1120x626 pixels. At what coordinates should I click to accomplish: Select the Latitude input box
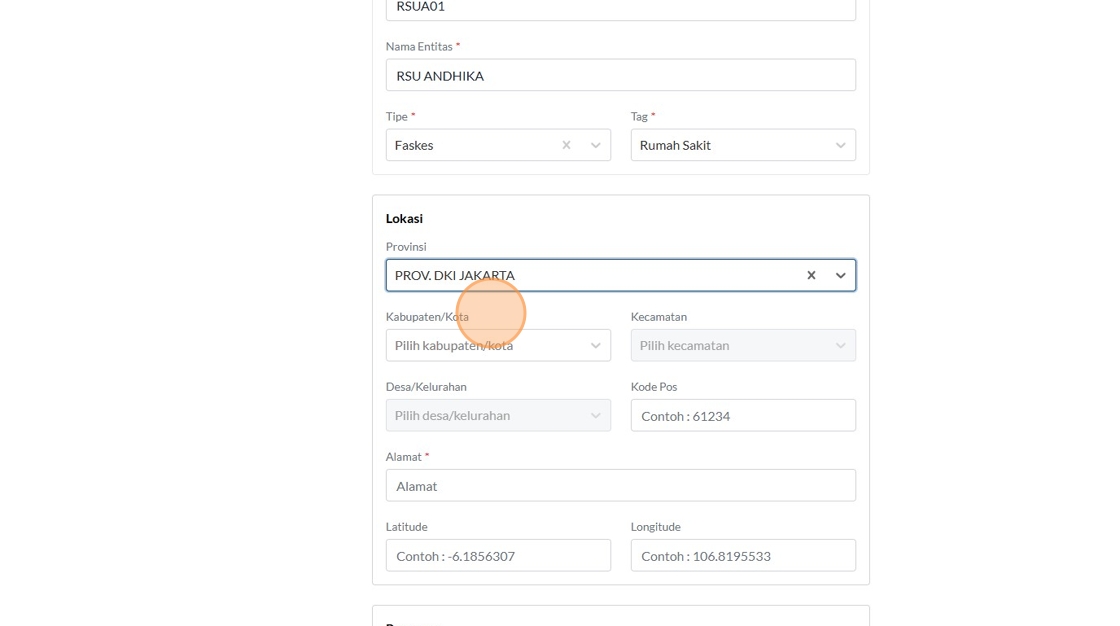498,555
